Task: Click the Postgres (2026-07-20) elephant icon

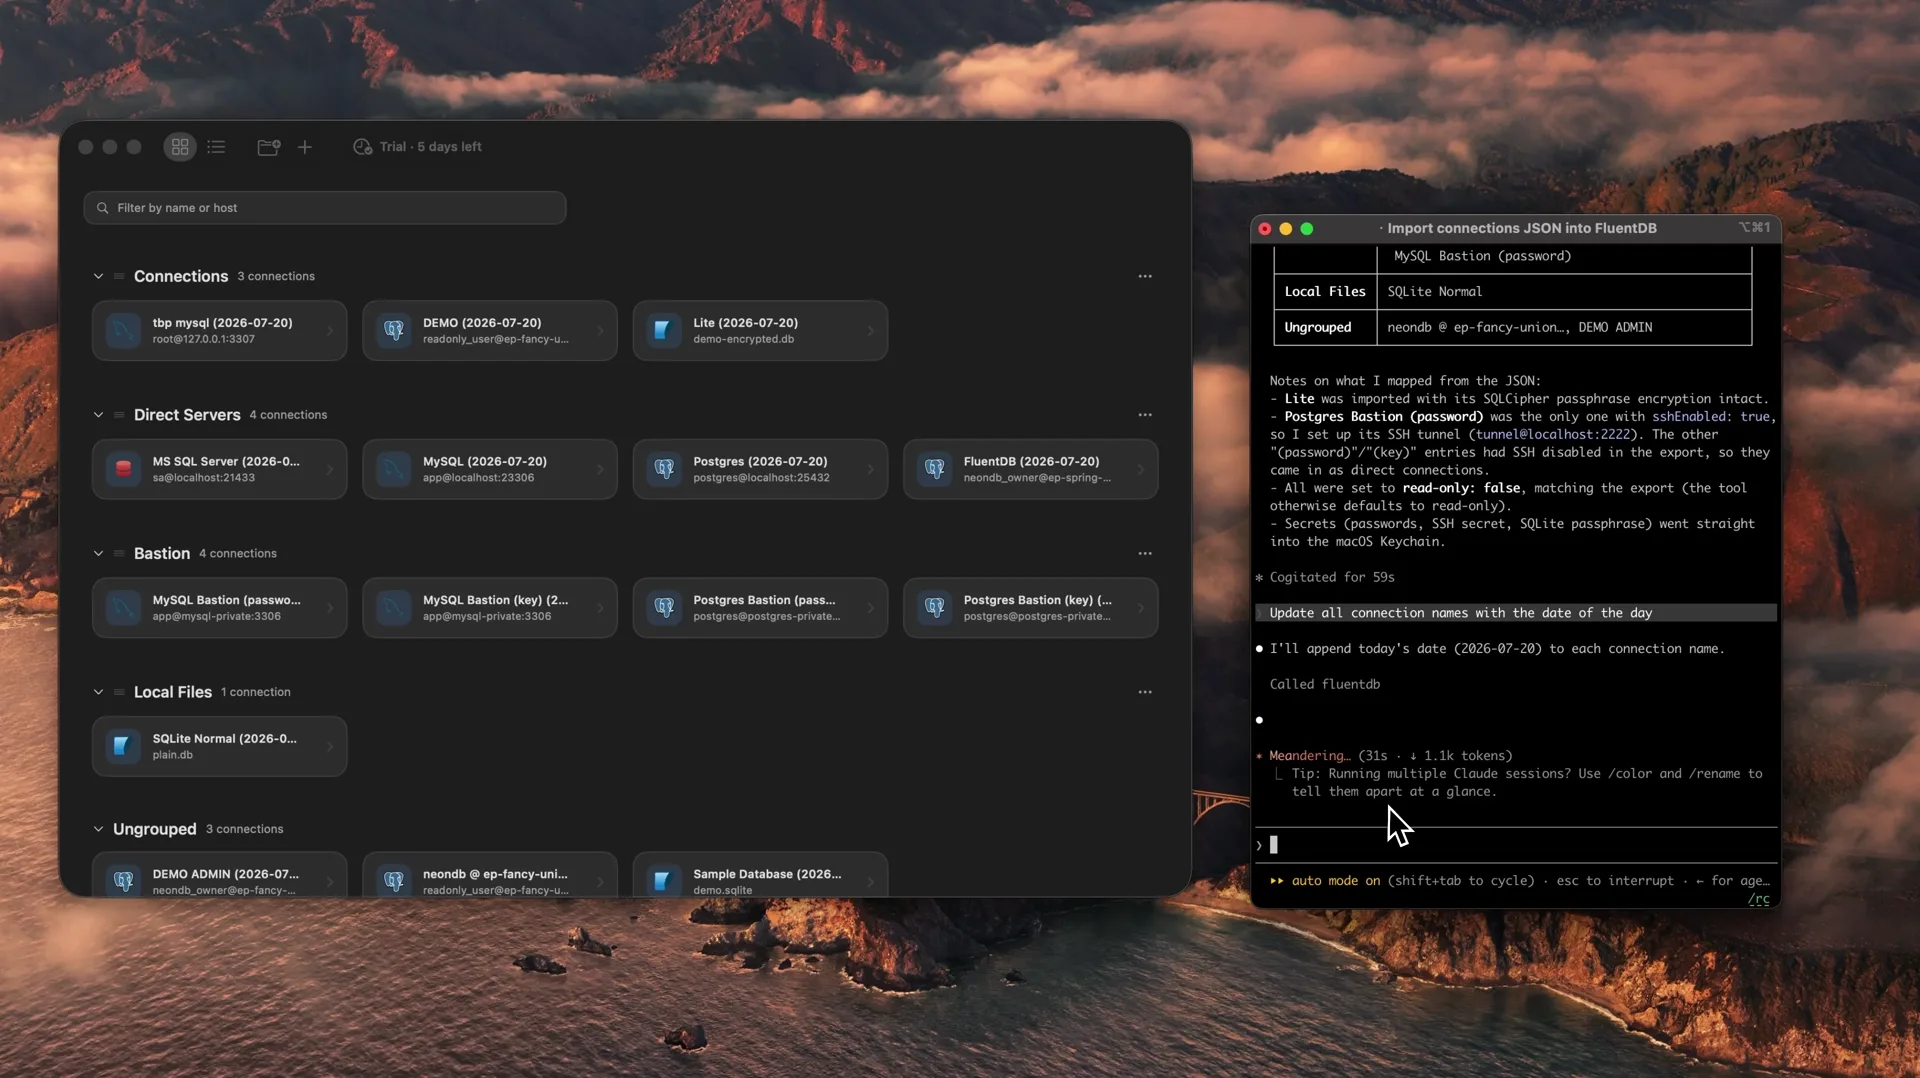Action: [x=664, y=469]
